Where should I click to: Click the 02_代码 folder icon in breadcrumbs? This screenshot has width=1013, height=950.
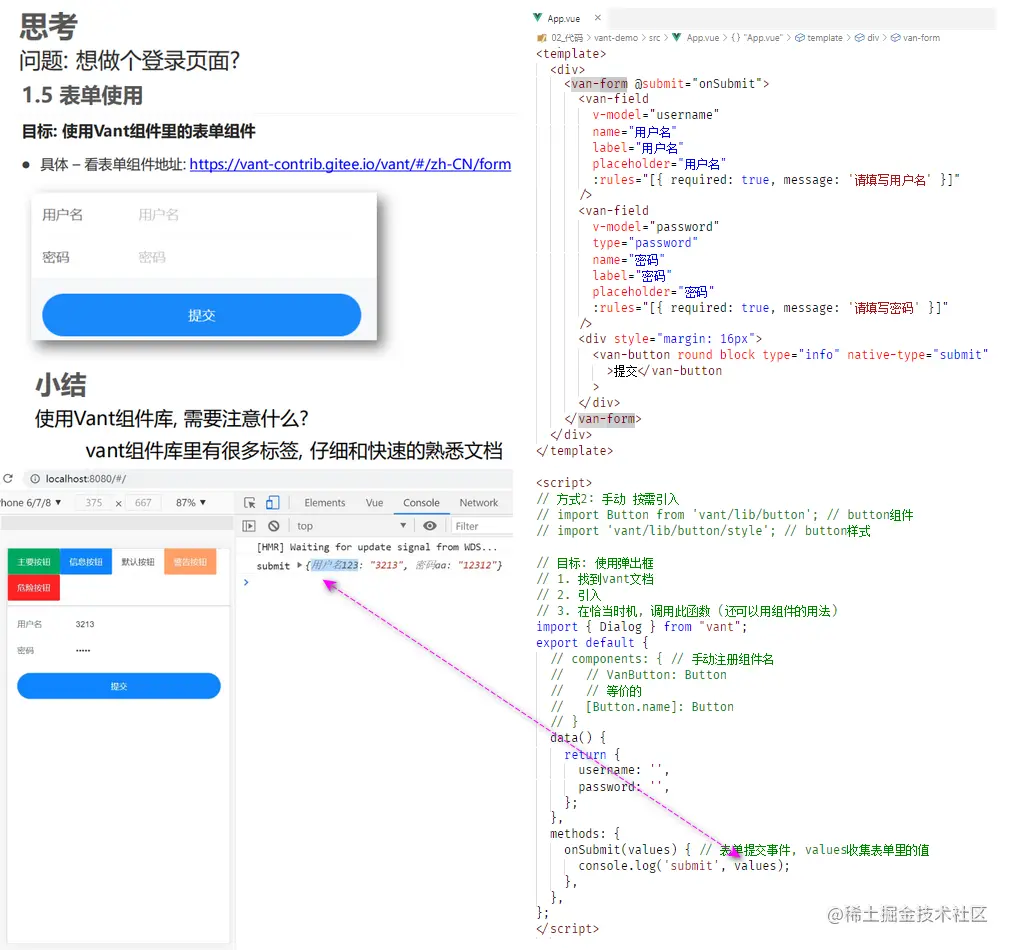coord(542,38)
